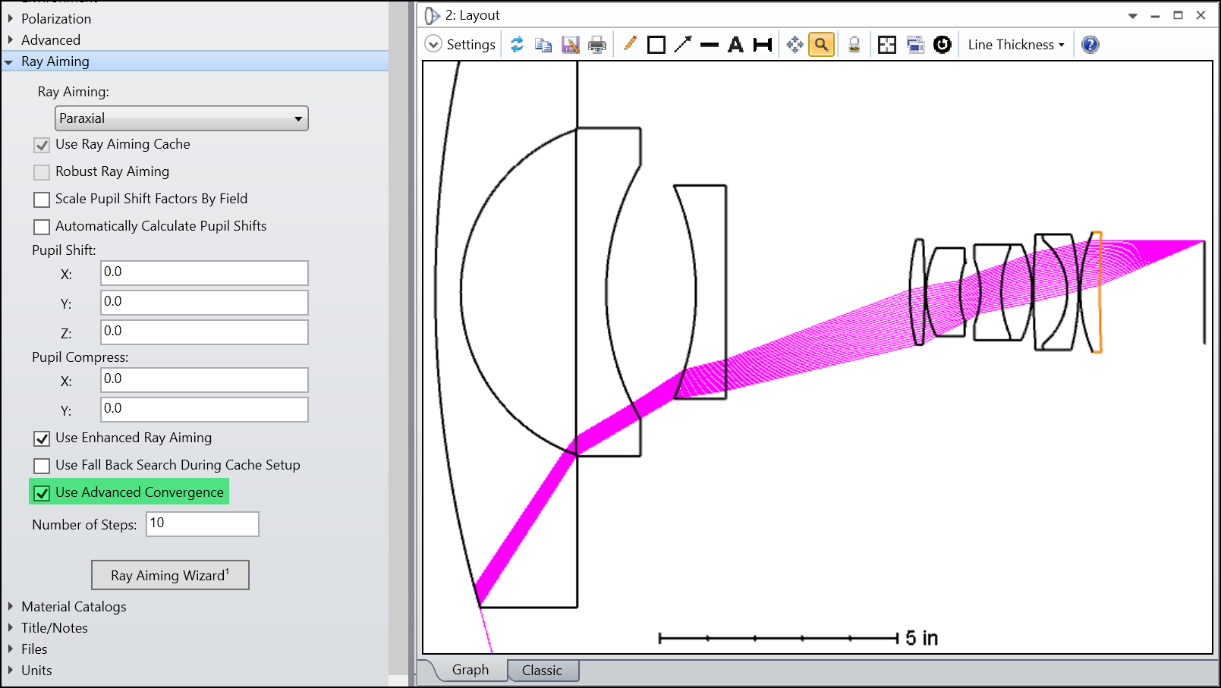Click the pan move arrows icon
Viewport: 1221px width, 688px height.
point(795,44)
